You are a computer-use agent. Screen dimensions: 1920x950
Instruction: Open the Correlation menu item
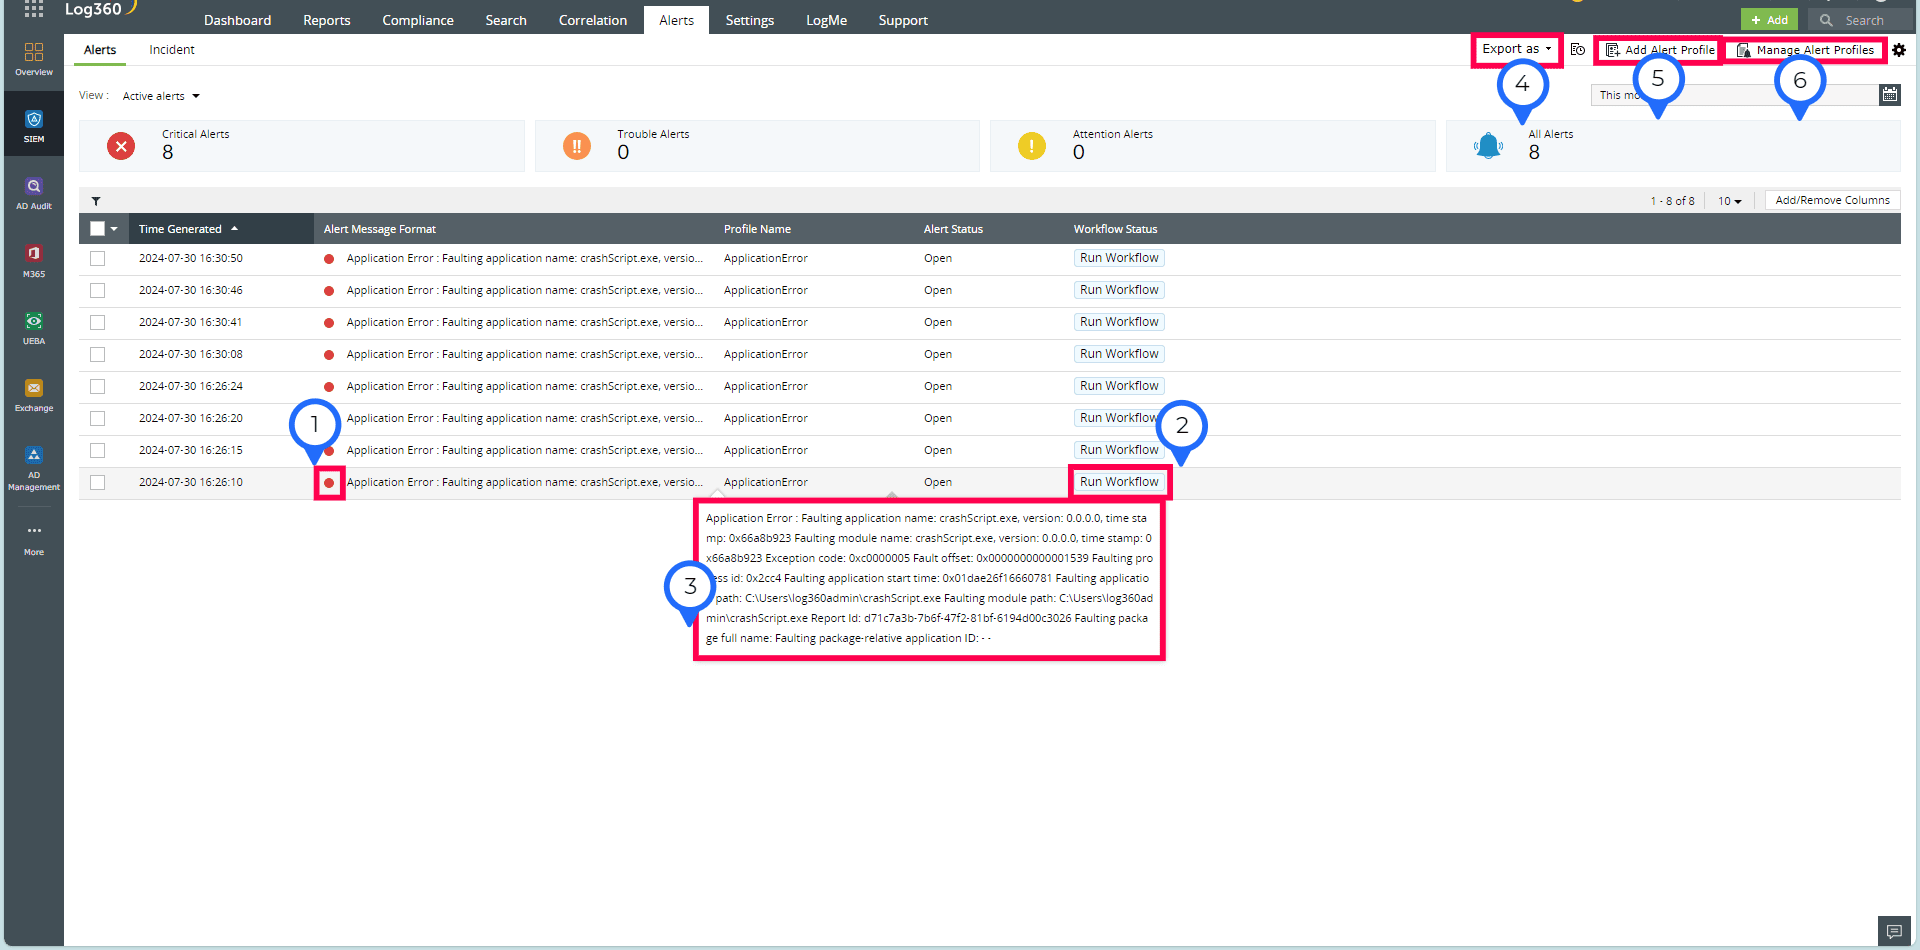[592, 19]
